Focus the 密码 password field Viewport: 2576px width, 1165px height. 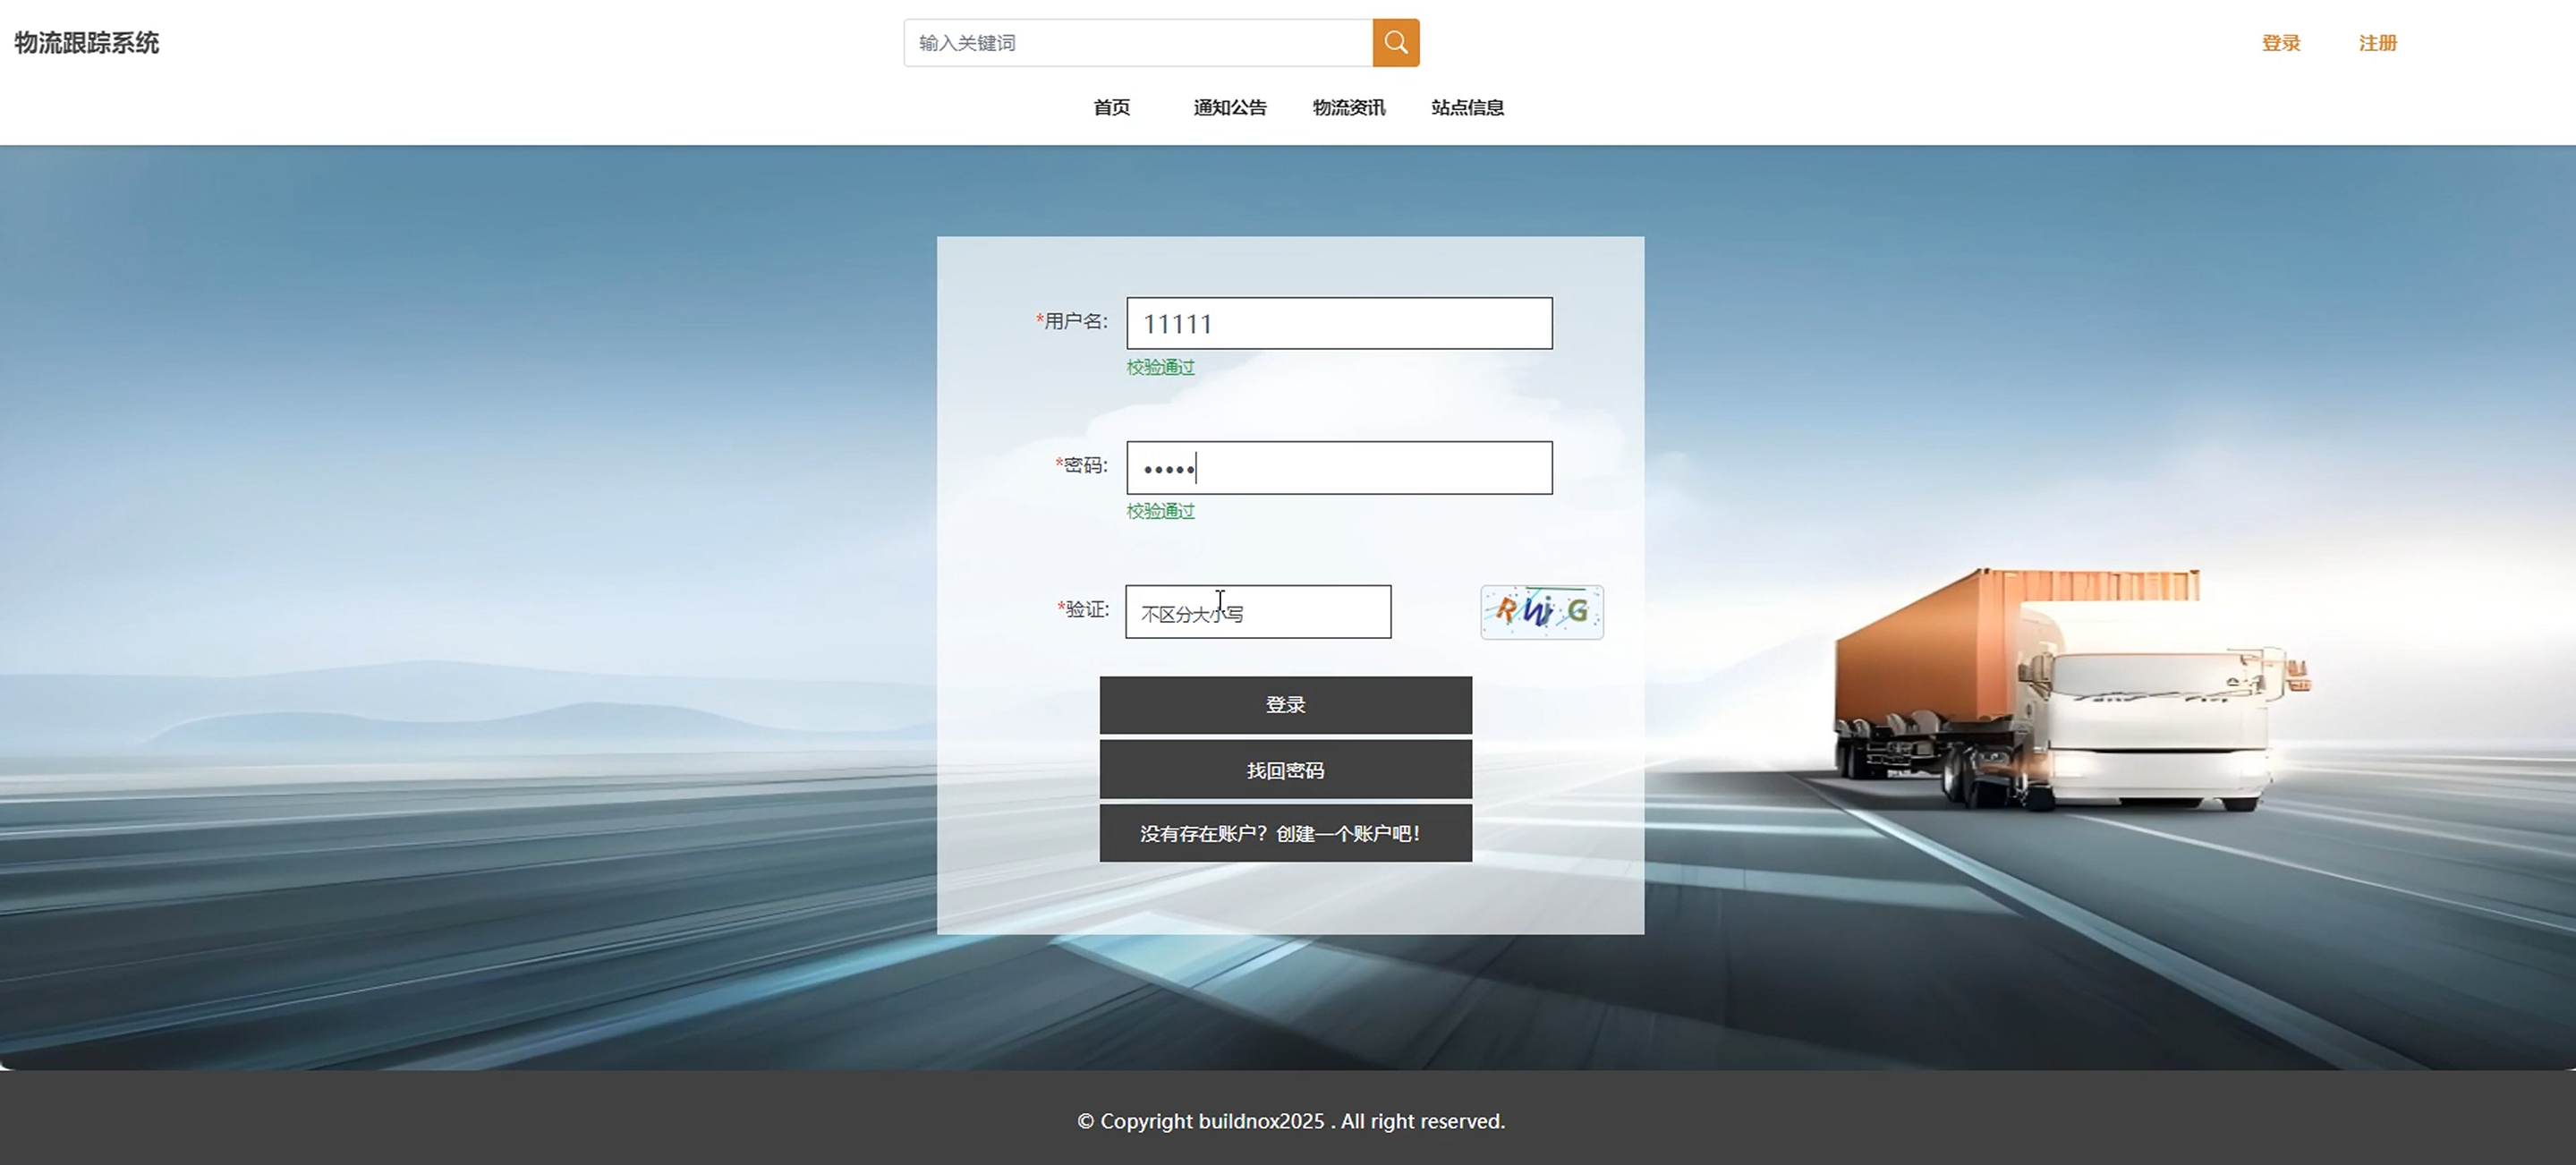1339,467
